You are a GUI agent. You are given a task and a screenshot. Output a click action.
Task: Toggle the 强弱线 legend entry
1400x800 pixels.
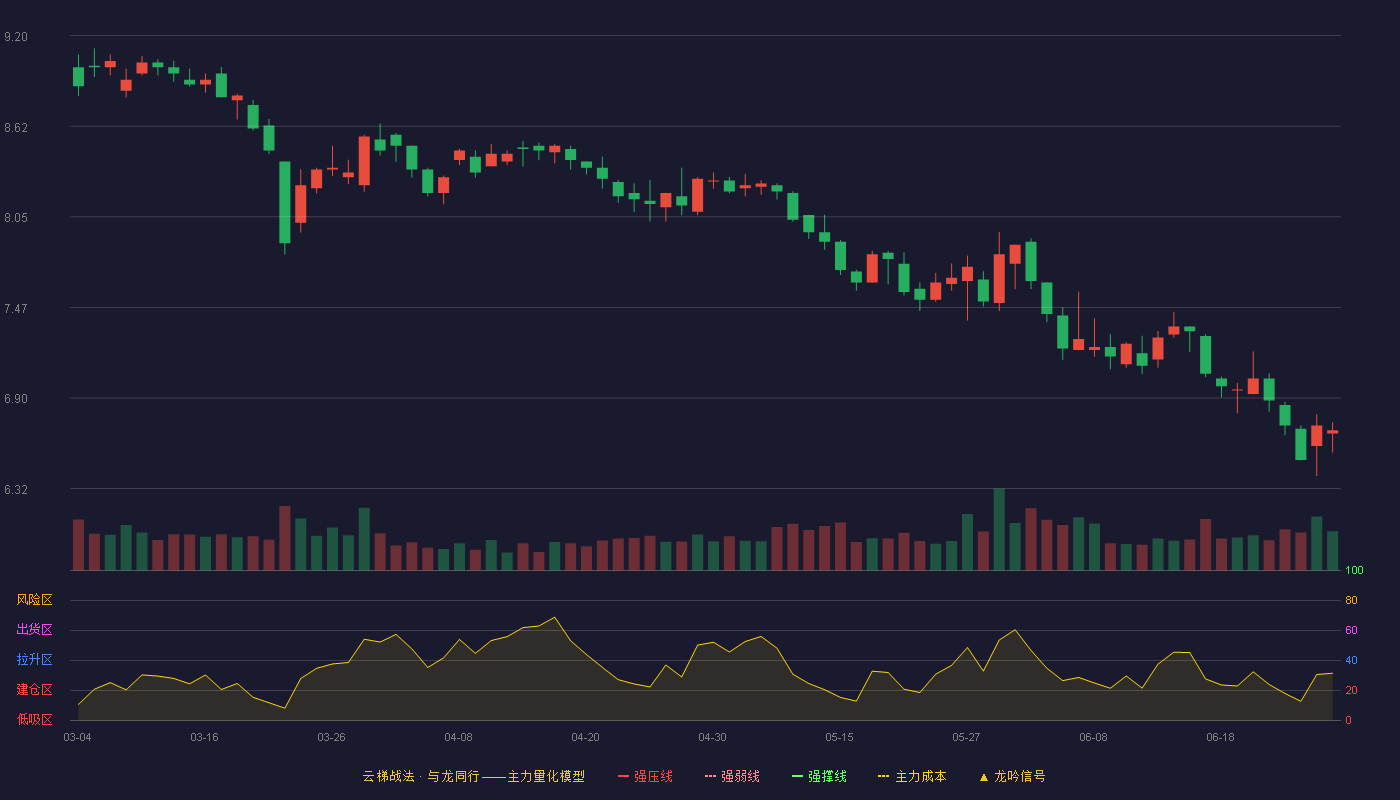point(732,776)
